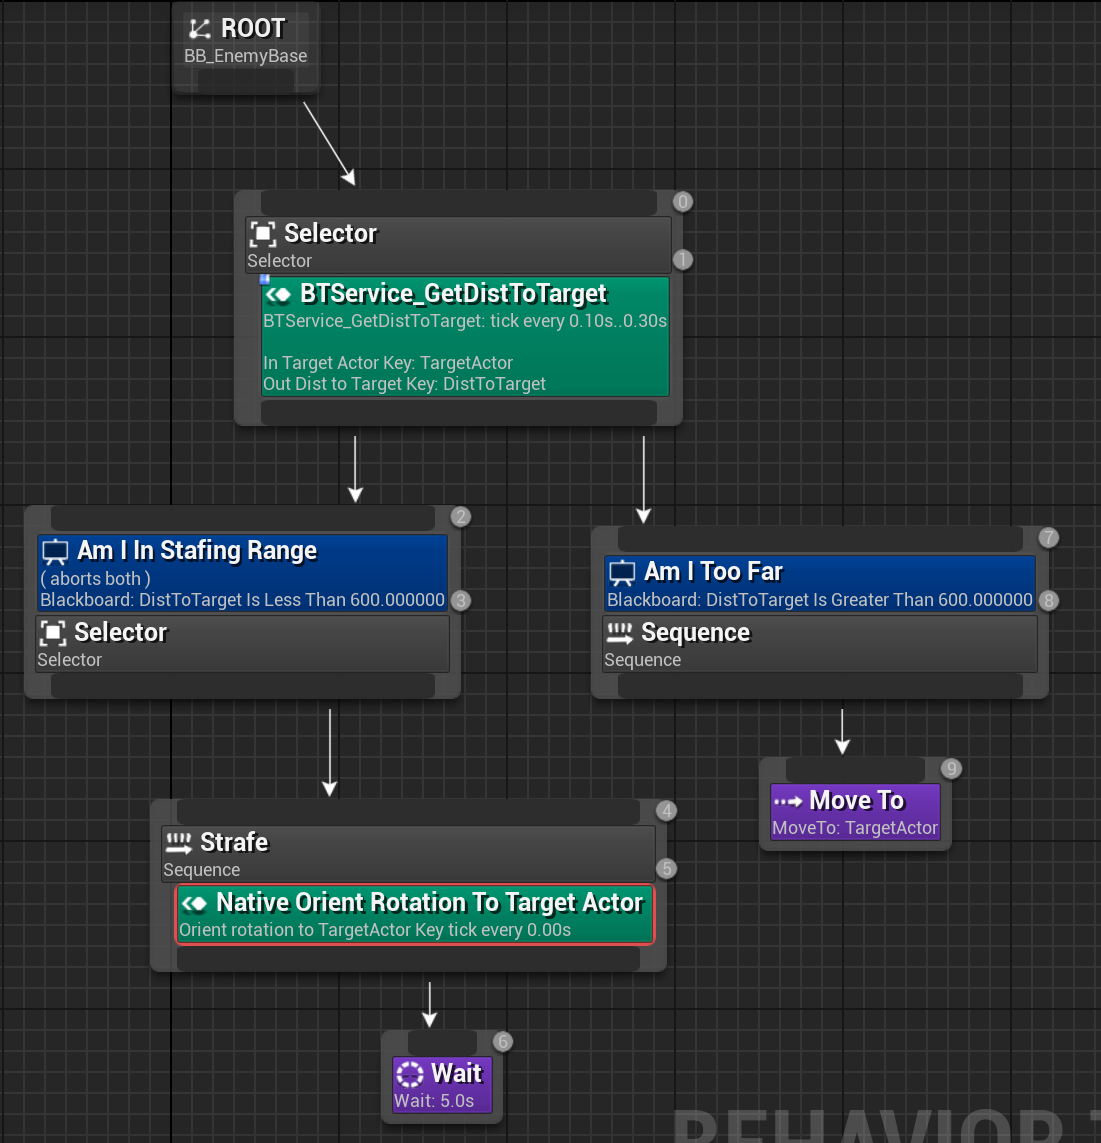The width and height of the screenshot is (1101, 1143).
Task: Click the ROOT node icon
Action: [200, 29]
